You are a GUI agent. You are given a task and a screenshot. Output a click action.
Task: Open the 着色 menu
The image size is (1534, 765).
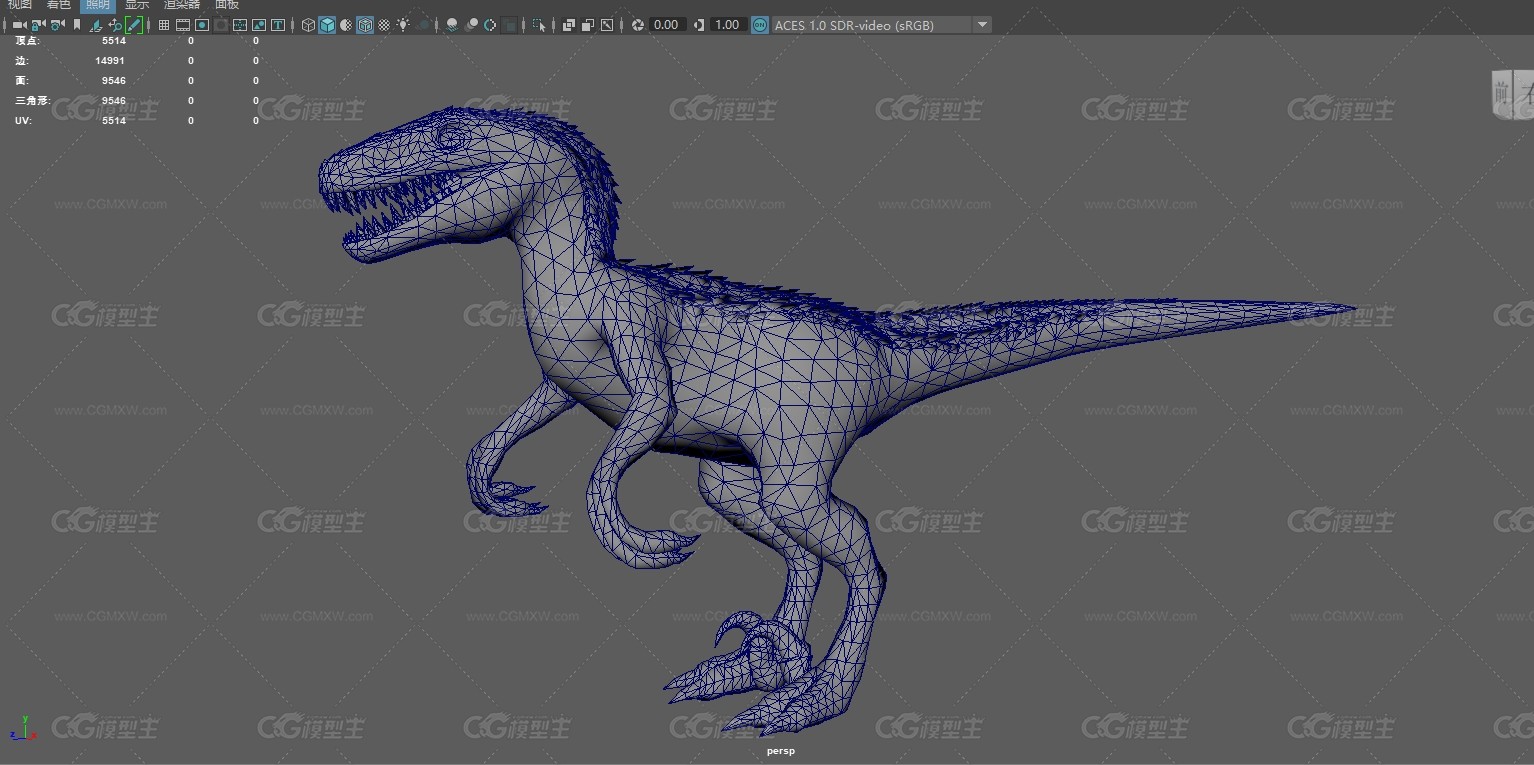click(x=59, y=5)
